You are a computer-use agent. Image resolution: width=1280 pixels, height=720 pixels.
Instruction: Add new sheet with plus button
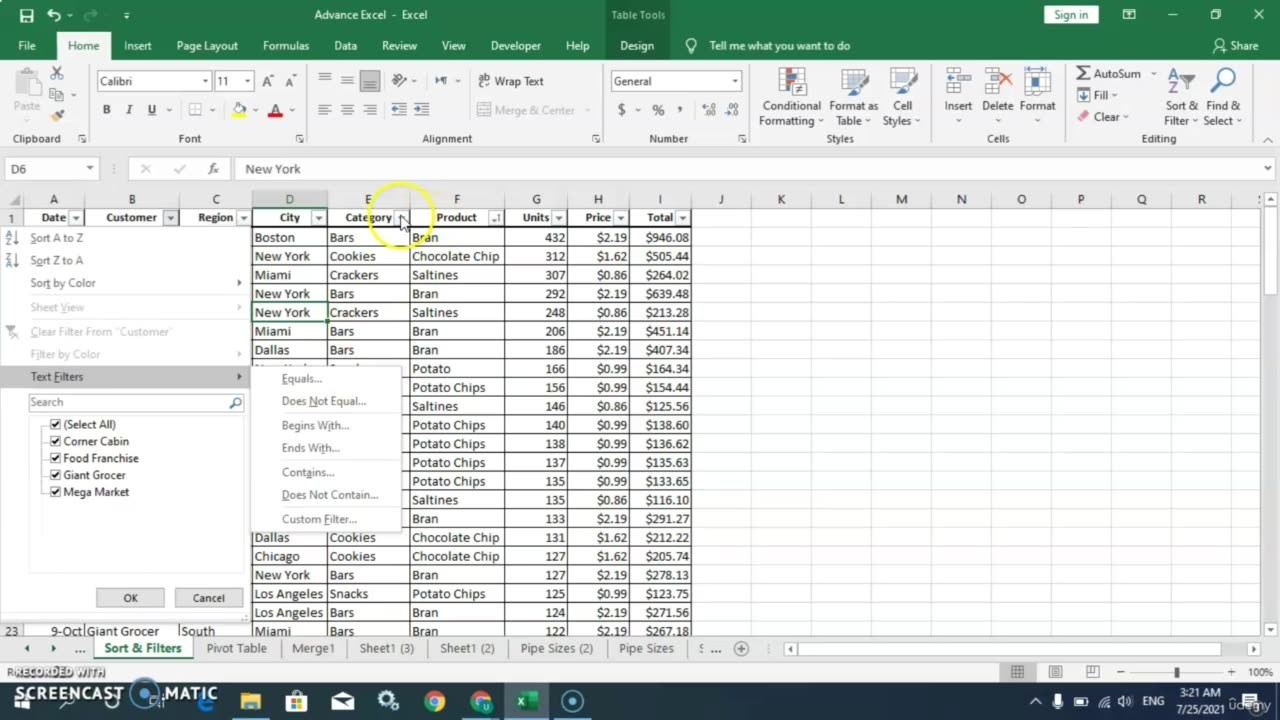coord(741,648)
